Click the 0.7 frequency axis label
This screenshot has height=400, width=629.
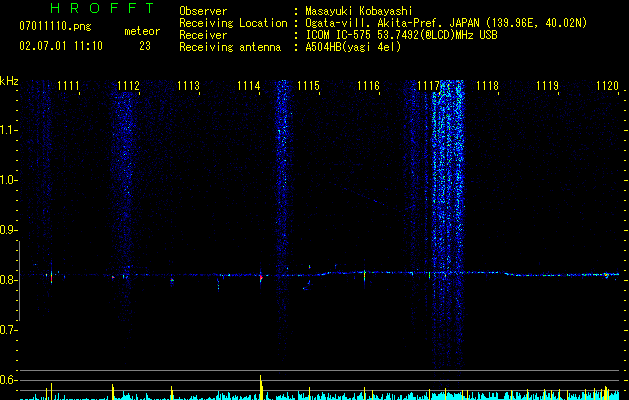(x=8, y=330)
